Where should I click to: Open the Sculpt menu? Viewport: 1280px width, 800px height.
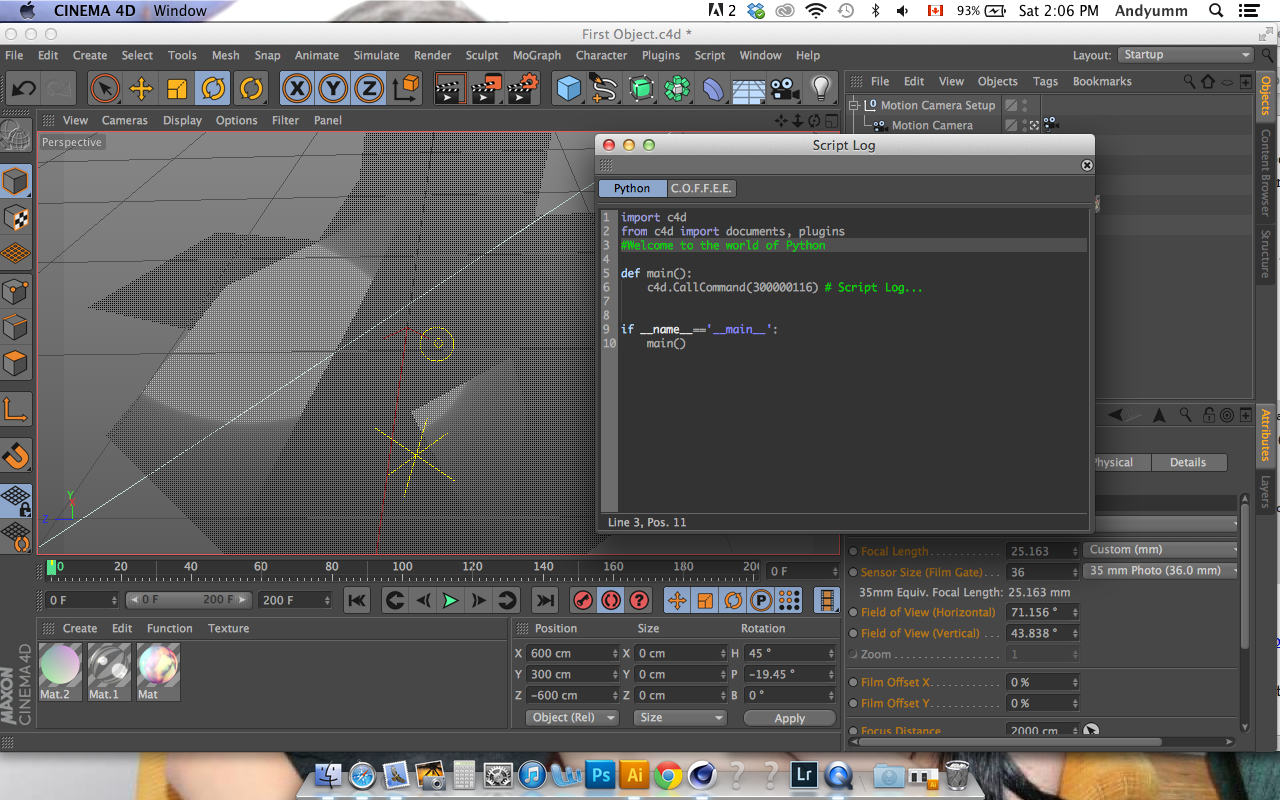[482, 55]
